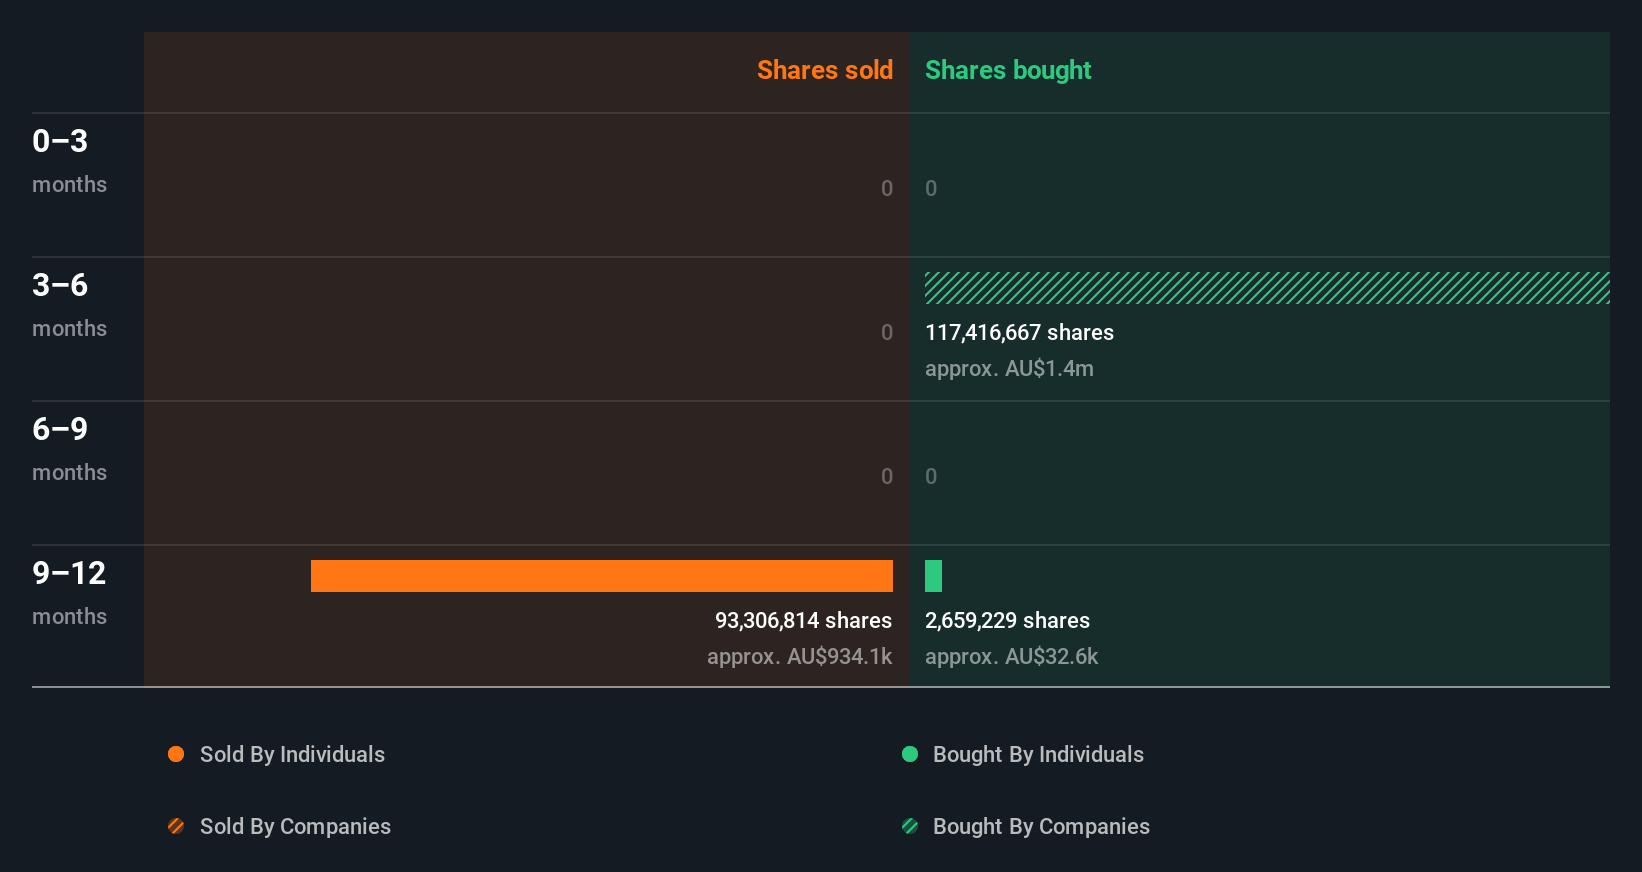The height and width of the screenshot is (872, 1642).
Task: Select the Shares sold column header
Action: pos(824,70)
